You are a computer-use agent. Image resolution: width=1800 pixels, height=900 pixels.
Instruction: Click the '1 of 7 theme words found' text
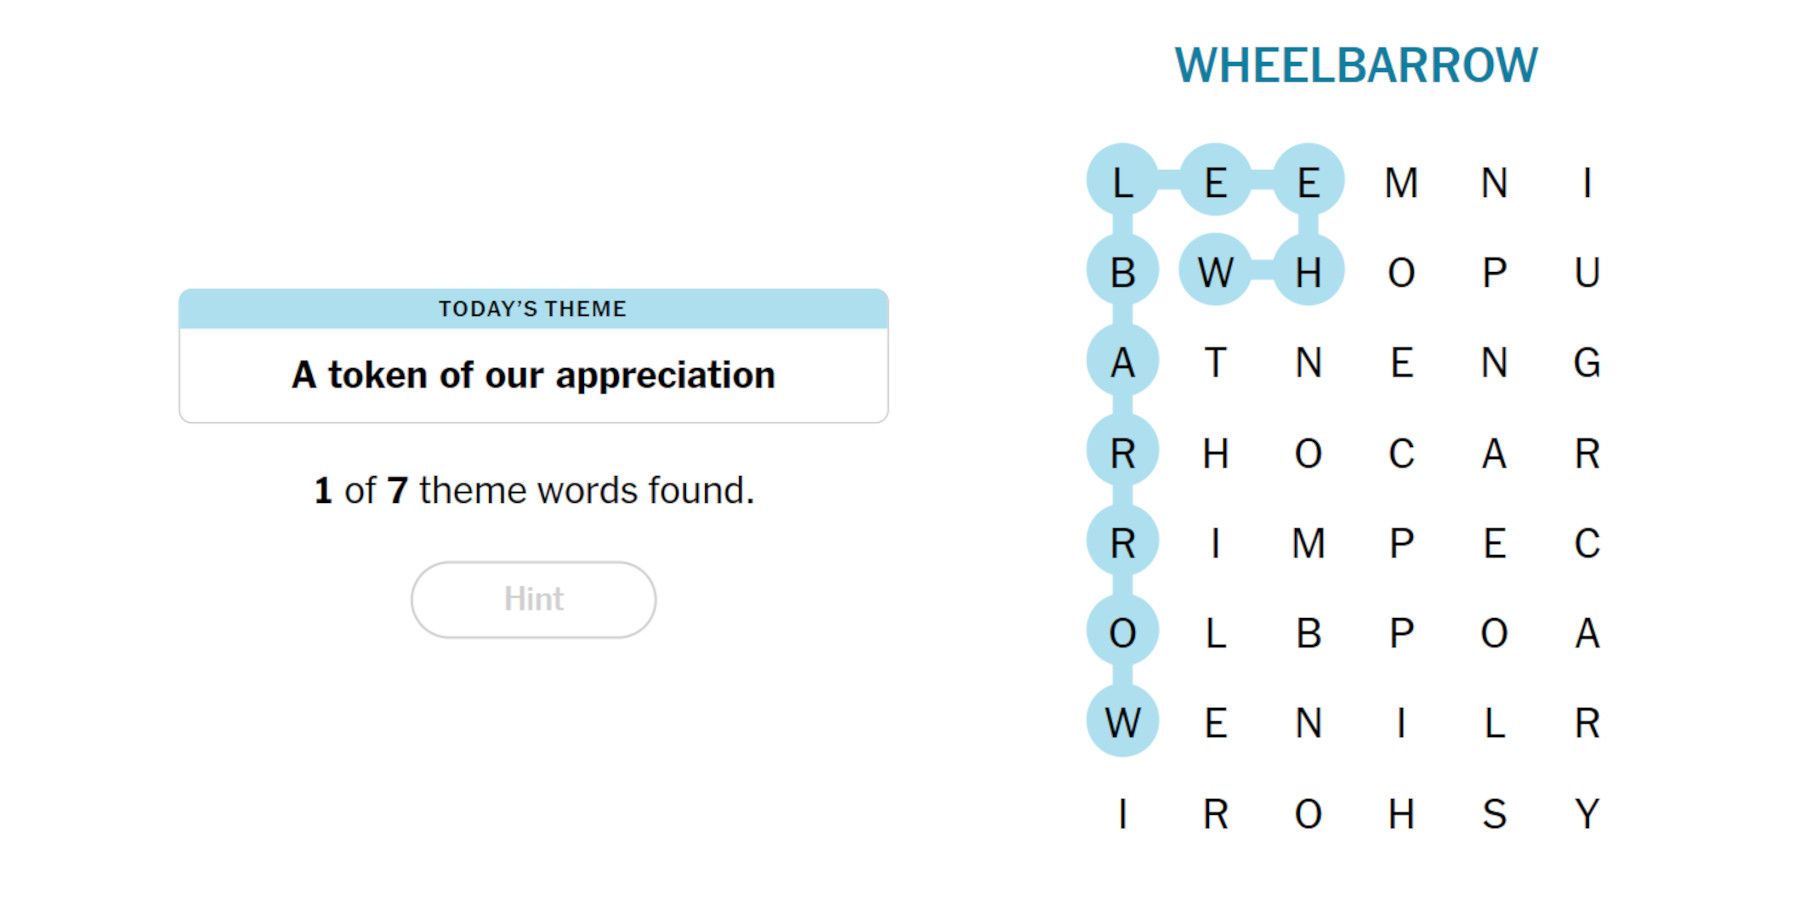(533, 491)
